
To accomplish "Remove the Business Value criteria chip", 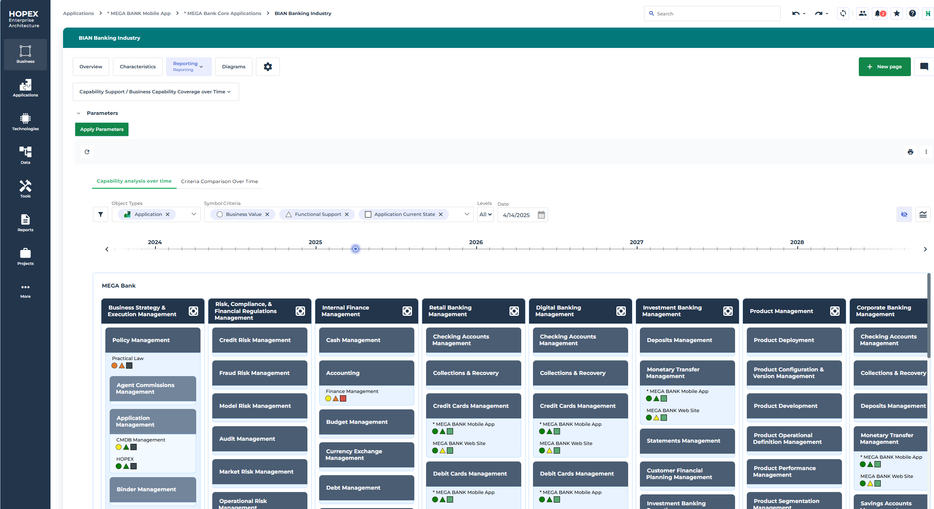I will pos(268,214).
